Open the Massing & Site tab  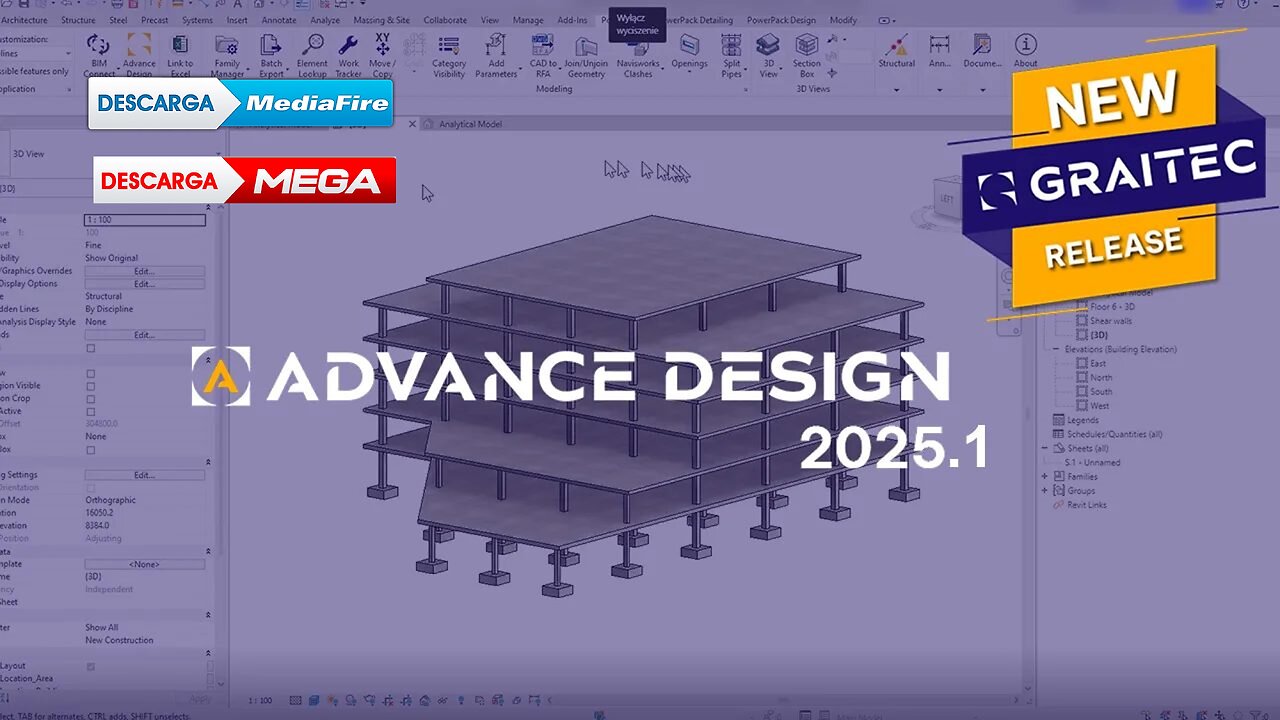point(382,20)
